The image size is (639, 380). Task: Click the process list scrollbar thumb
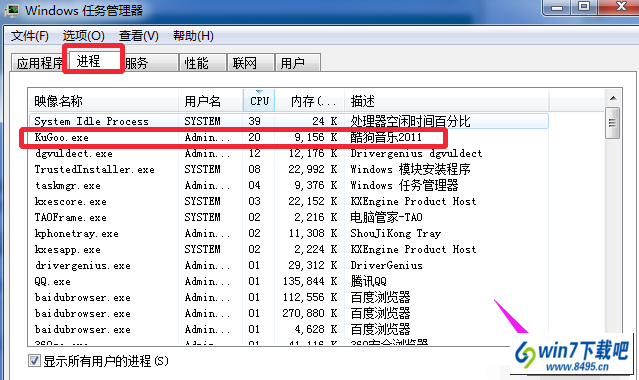click(613, 123)
